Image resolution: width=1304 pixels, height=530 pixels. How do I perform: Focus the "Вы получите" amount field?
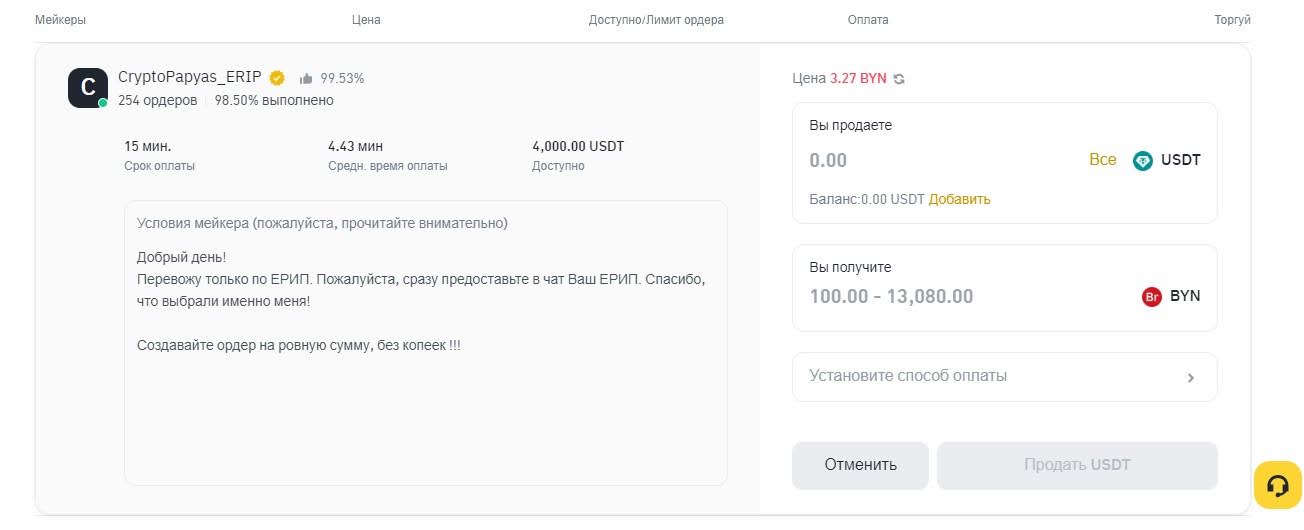960,297
